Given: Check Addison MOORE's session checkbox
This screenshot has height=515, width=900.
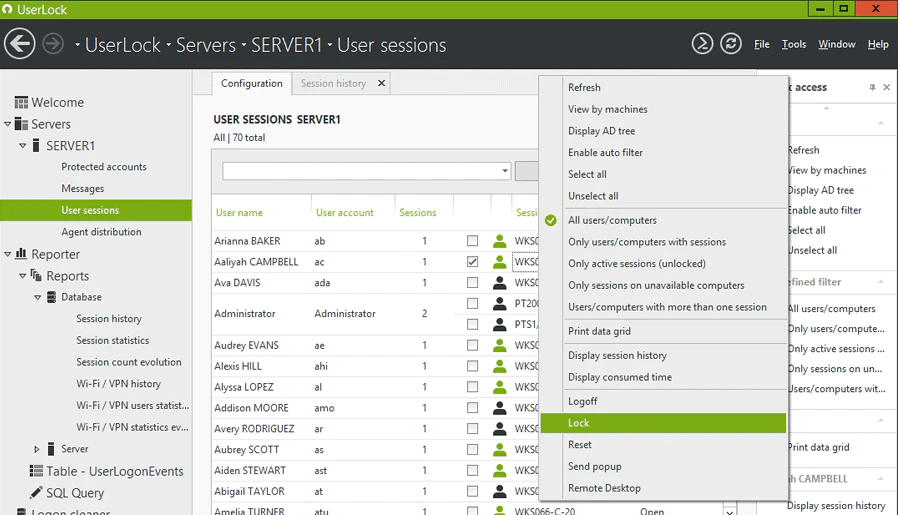Looking at the screenshot, I should click(472, 408).
